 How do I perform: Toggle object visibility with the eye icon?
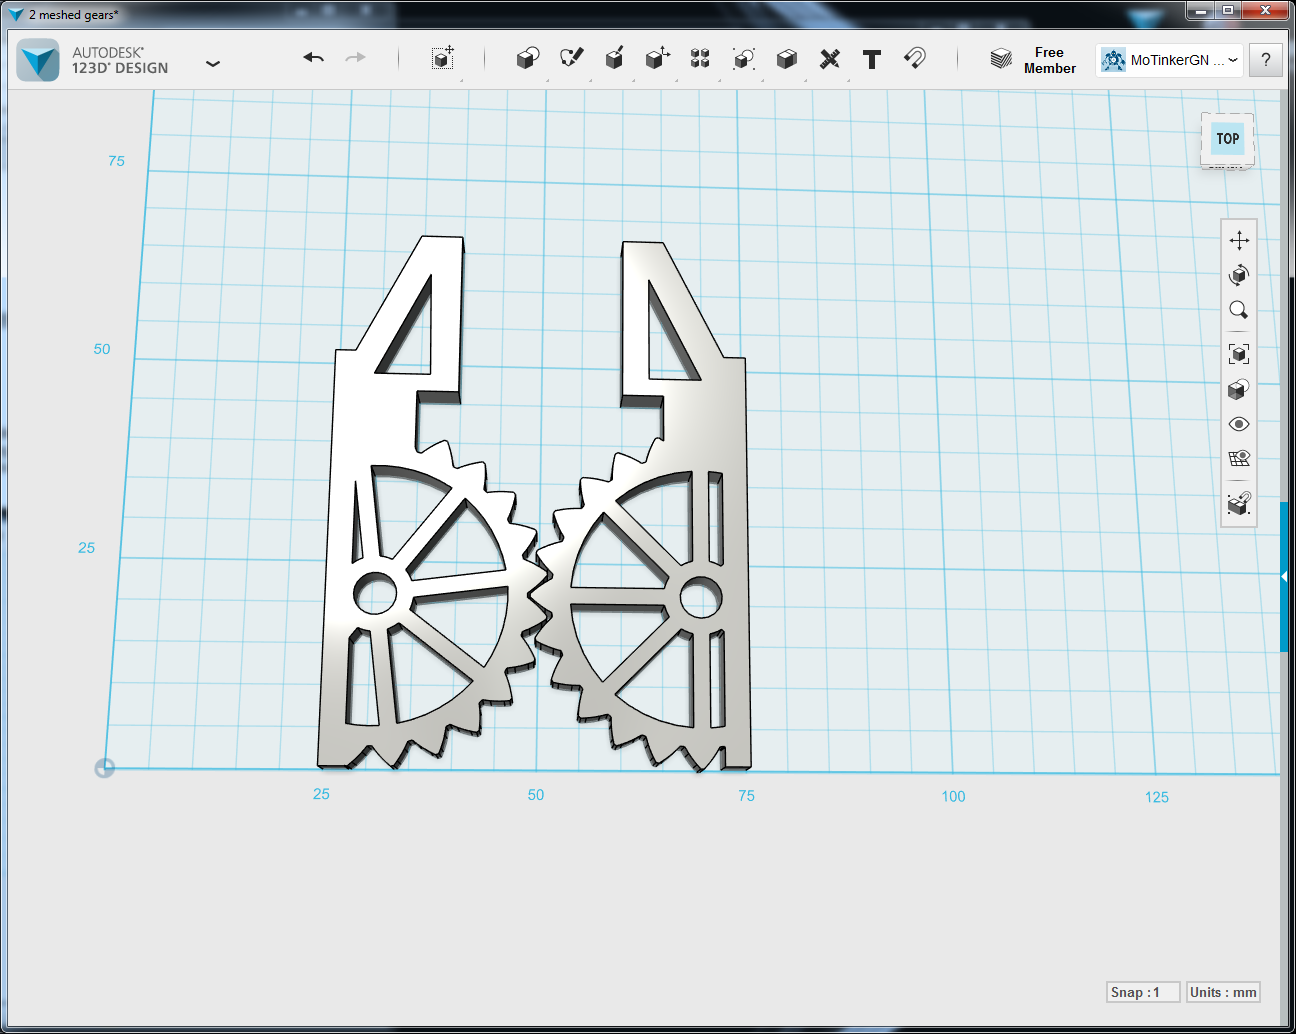(1238, 424)
